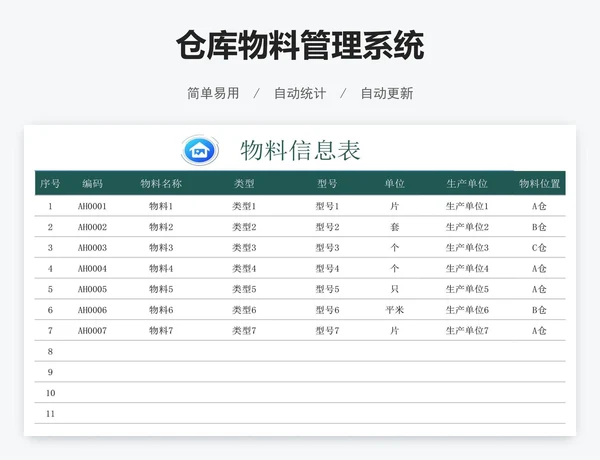Select row number 10
The image size is (600, 460).
coord(51,393)
